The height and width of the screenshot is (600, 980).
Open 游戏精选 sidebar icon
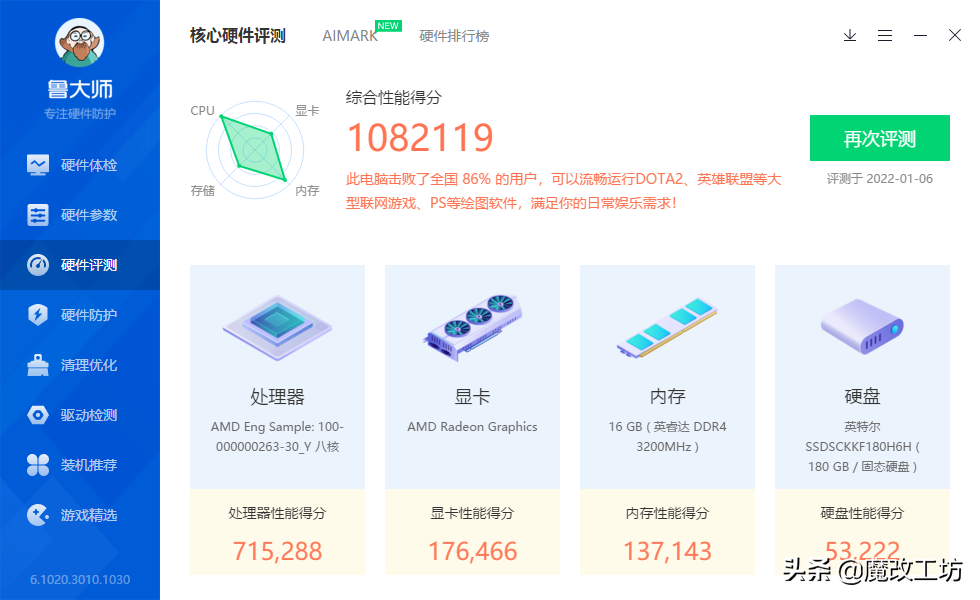click(38, 515)
